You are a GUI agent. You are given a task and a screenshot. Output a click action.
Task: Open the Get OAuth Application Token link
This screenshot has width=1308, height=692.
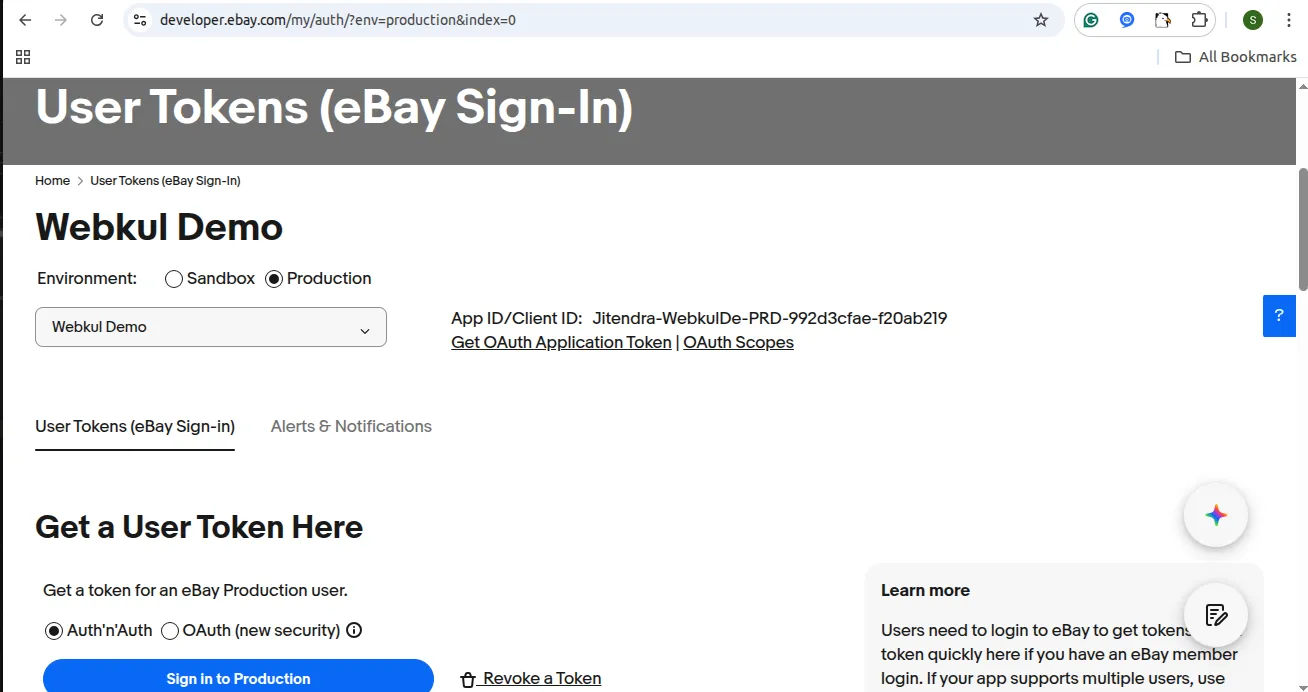pyautogui.click(x=561, y=342)
